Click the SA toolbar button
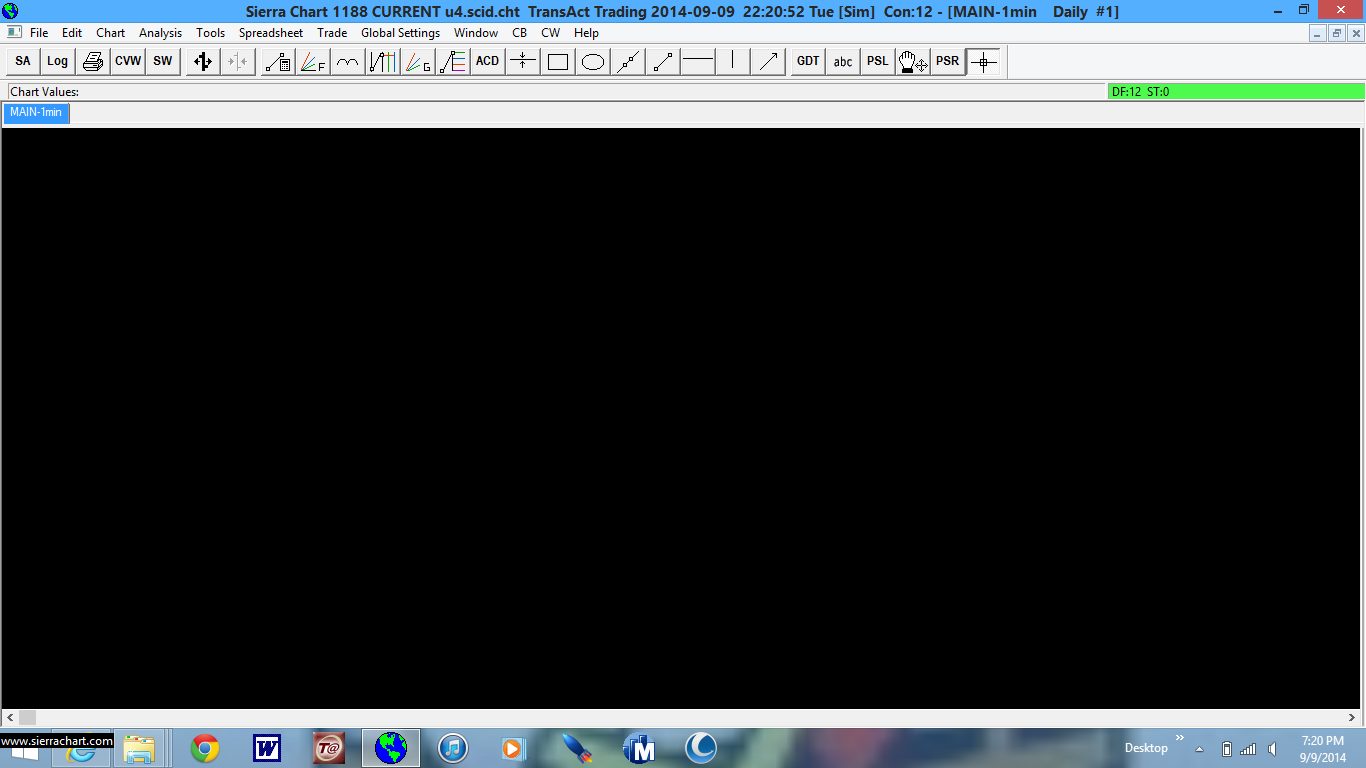The width and height of the screenshot is (1366, 768). 23,61
